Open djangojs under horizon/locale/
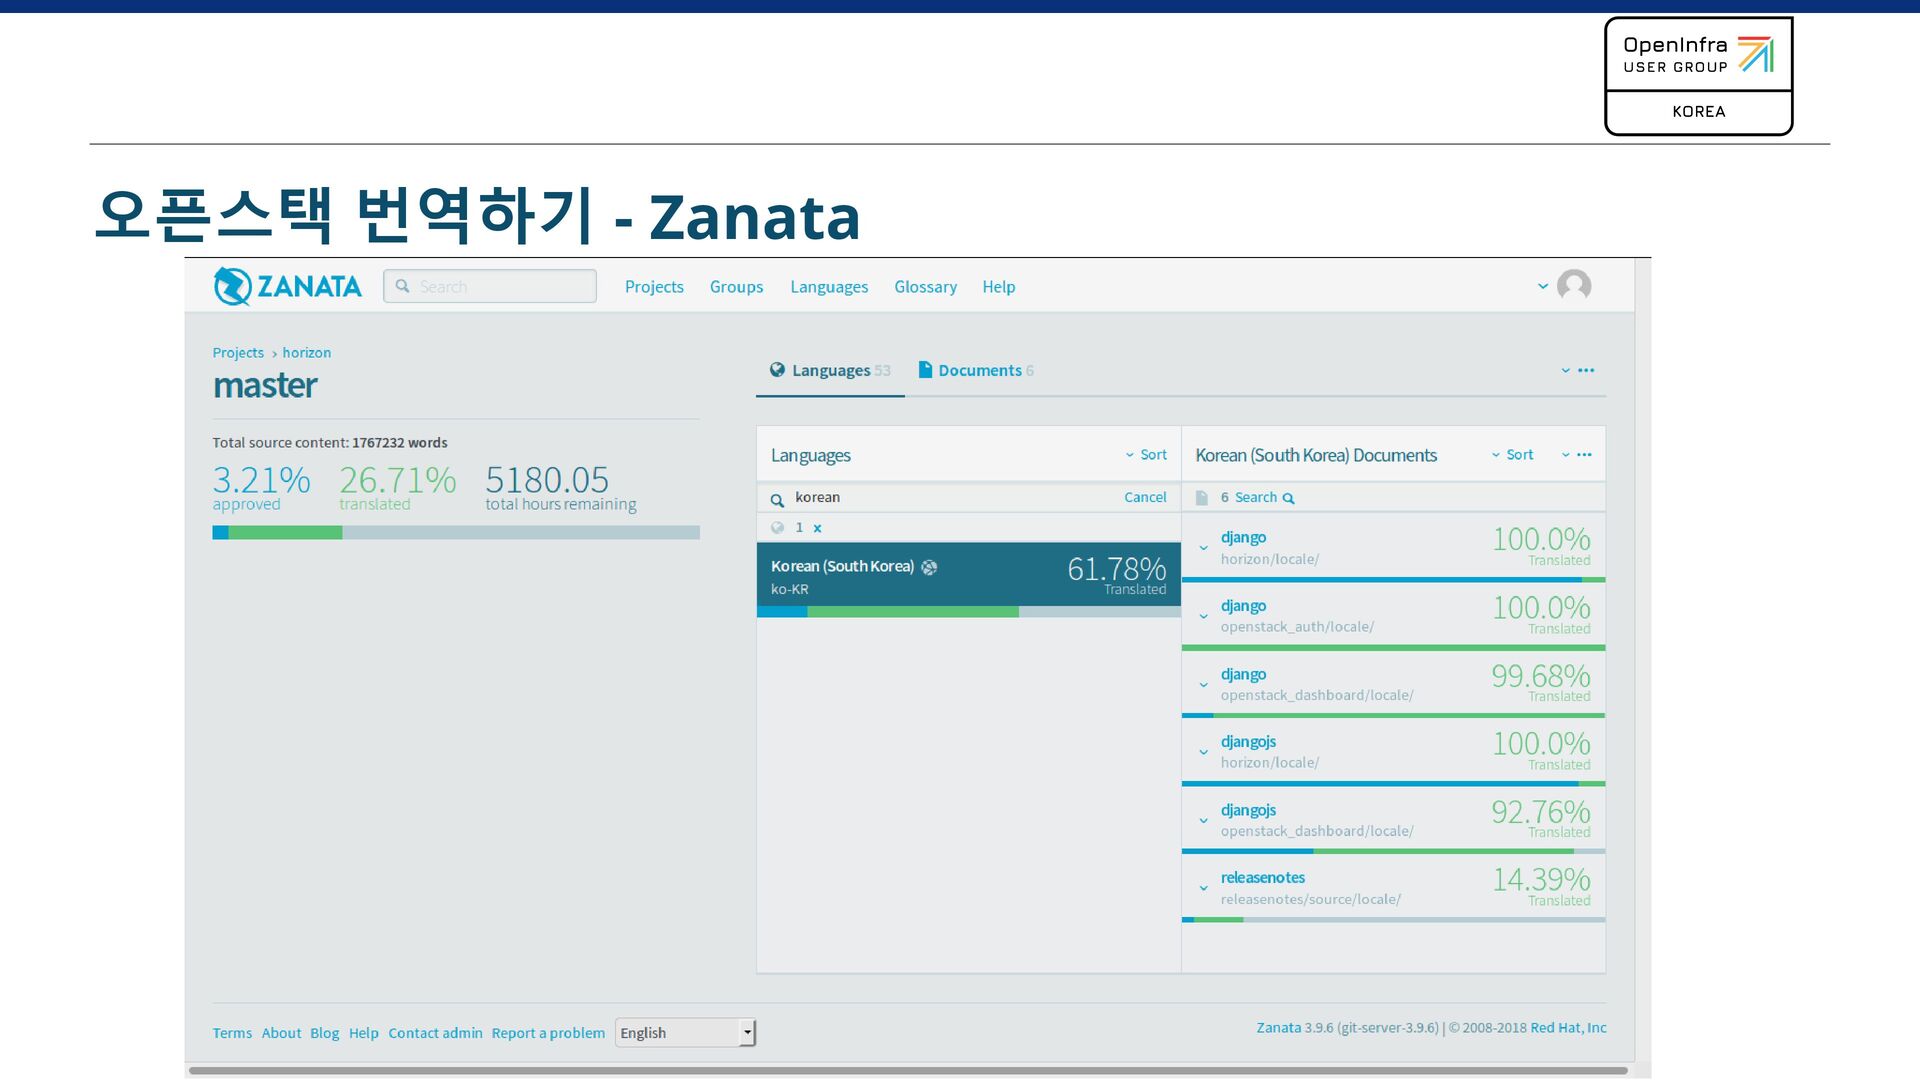 [x=1248, y=742]
